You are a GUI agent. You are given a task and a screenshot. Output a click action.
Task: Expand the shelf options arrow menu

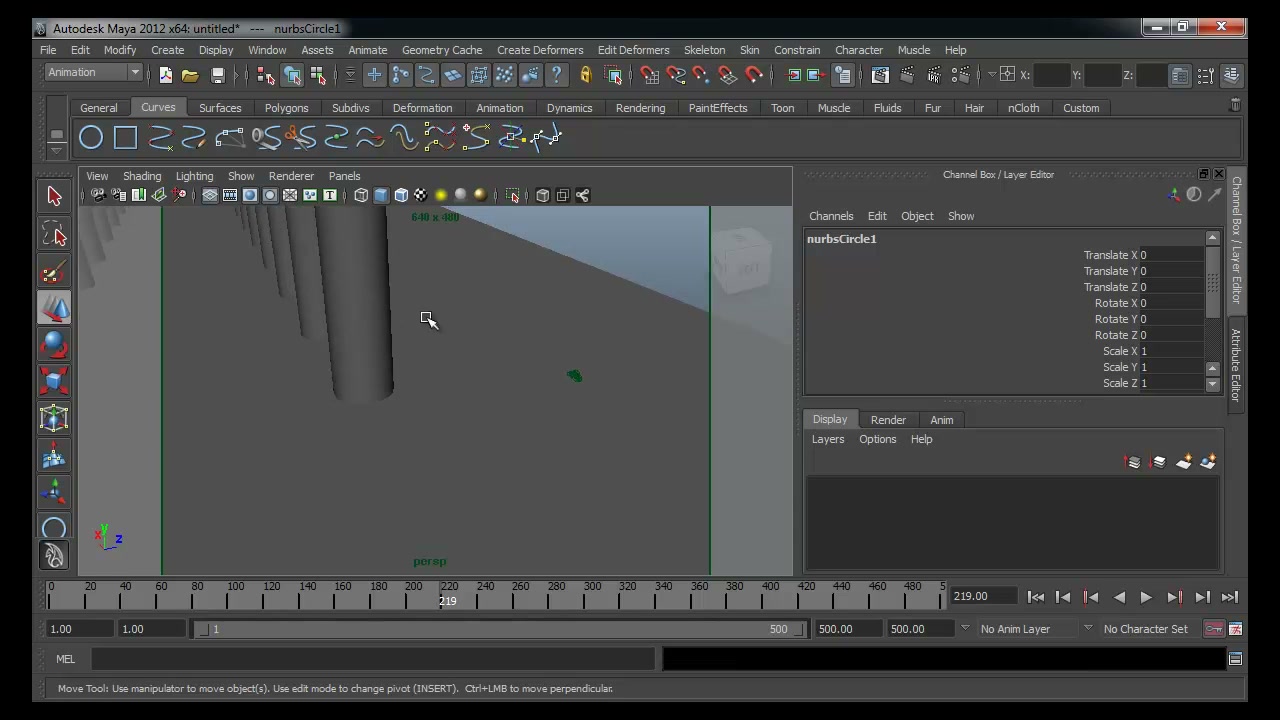click(x=56, y=151)
